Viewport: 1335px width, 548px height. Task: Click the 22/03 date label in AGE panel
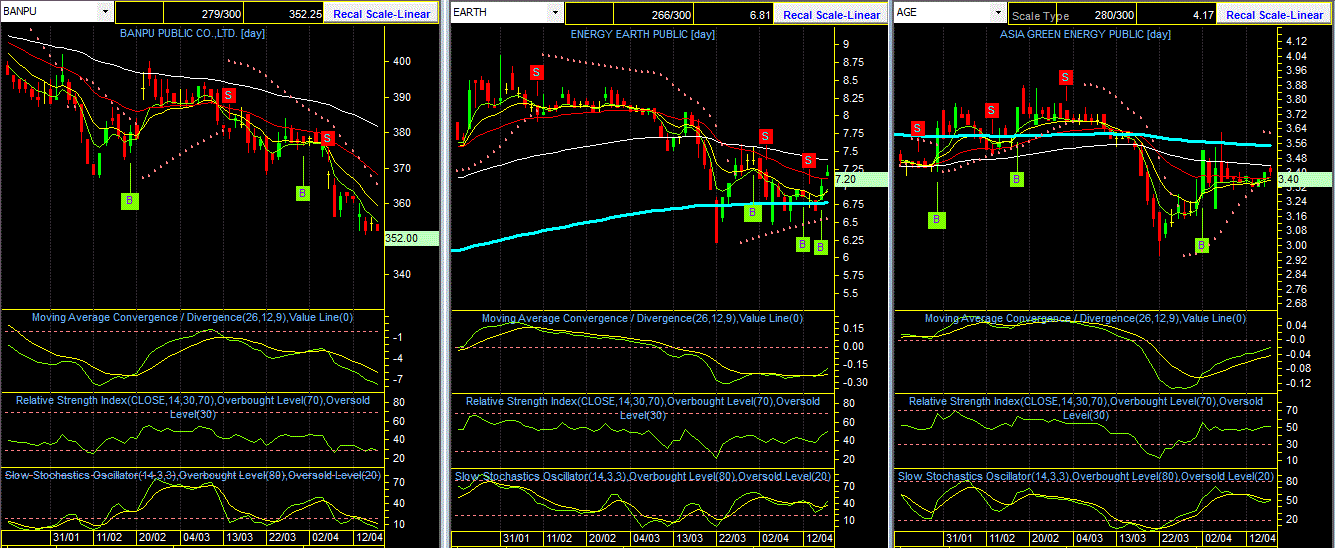tap(1174, 538)
